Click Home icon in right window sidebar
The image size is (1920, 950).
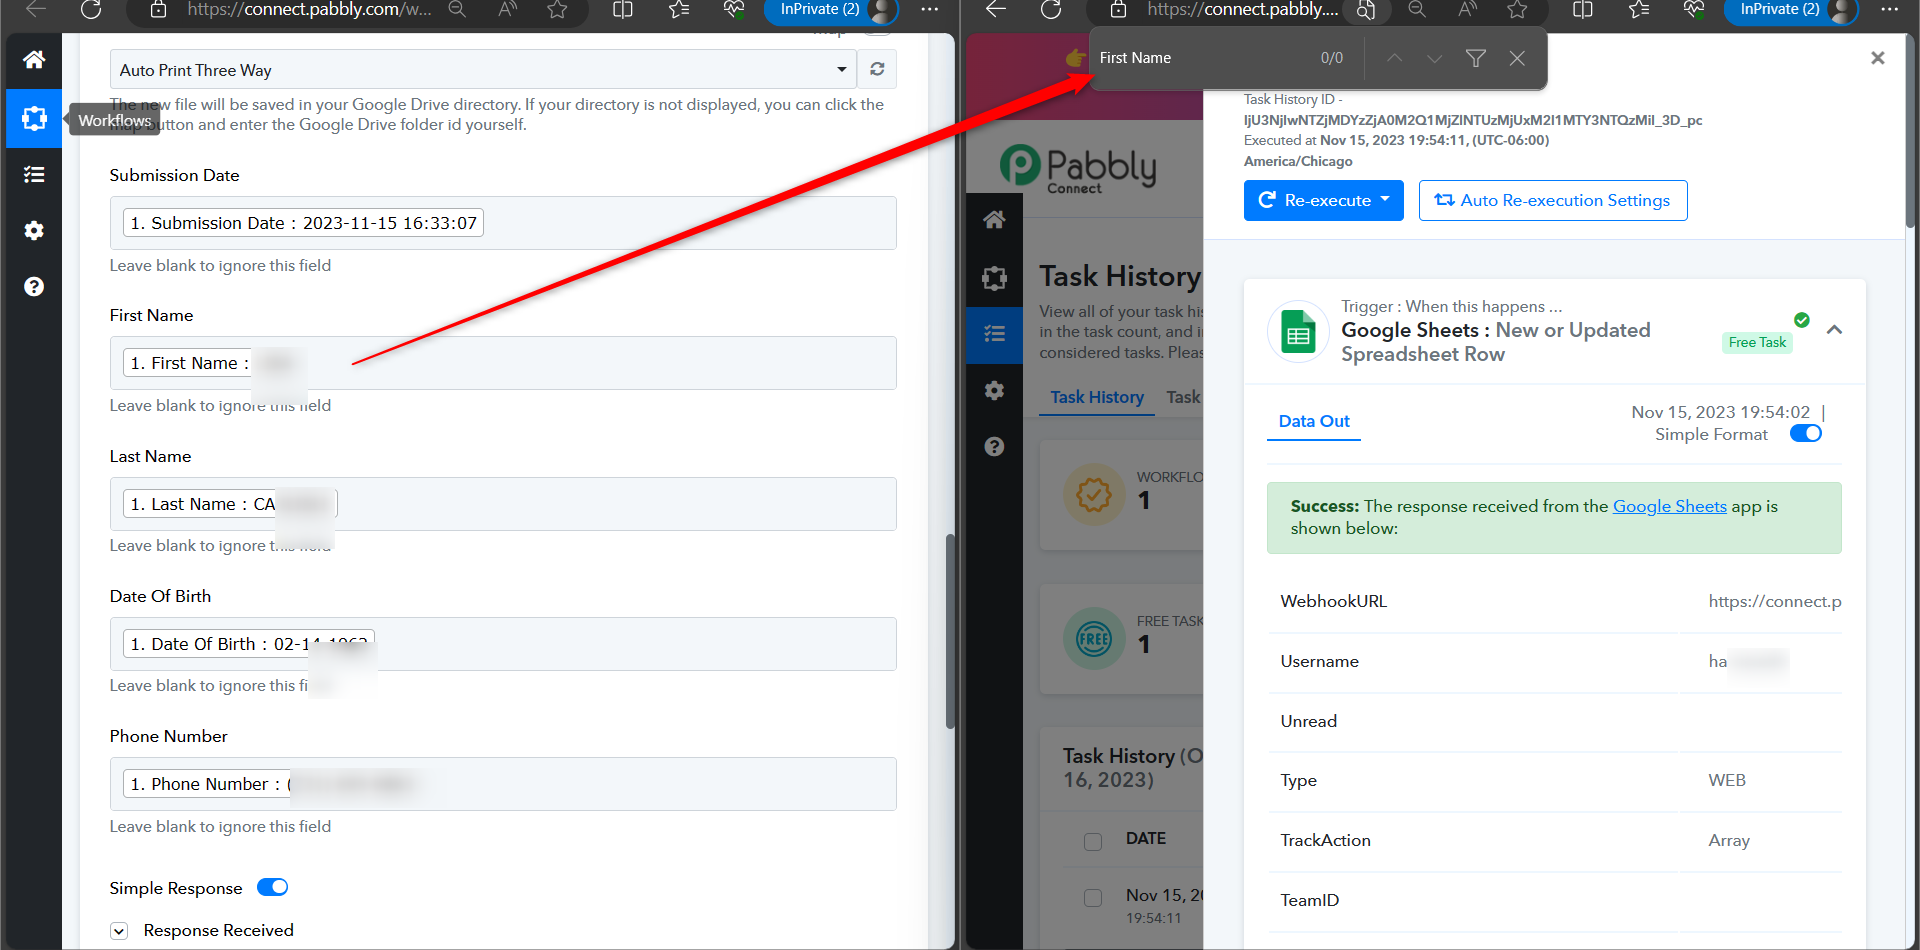[x=994, y=220]
